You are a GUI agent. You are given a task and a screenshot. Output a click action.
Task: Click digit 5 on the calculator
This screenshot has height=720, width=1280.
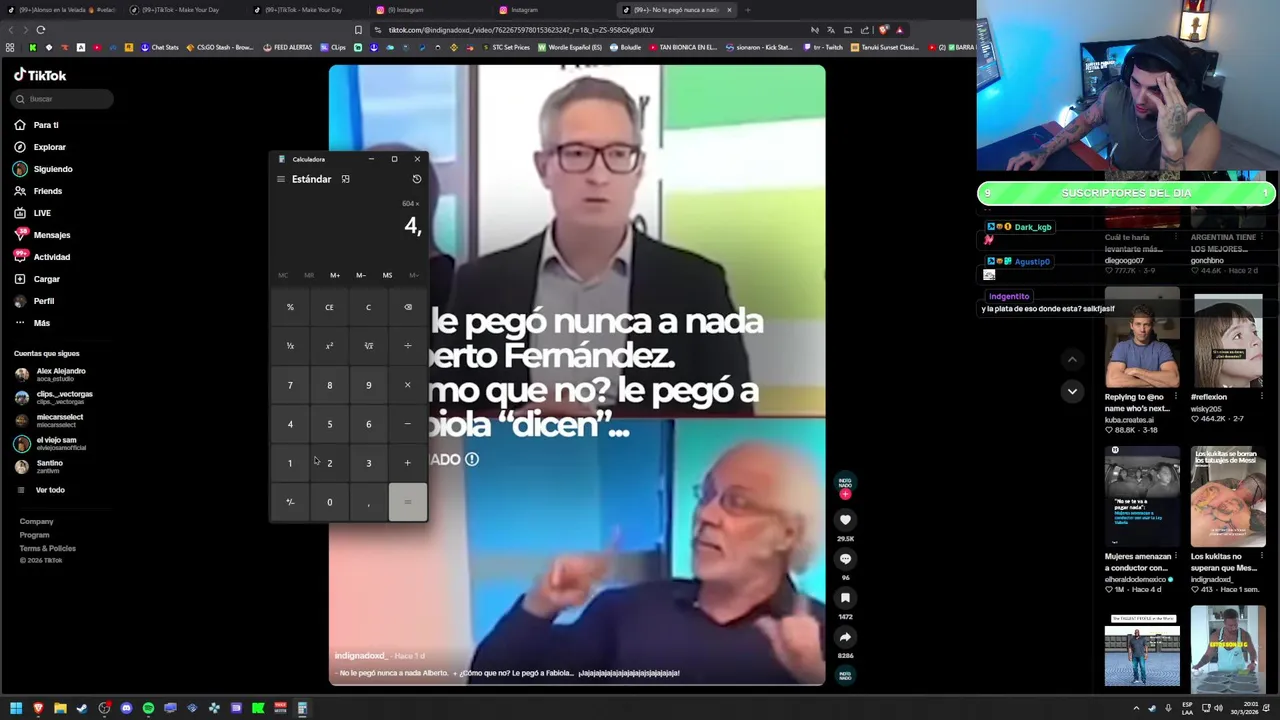click(329, 424)
